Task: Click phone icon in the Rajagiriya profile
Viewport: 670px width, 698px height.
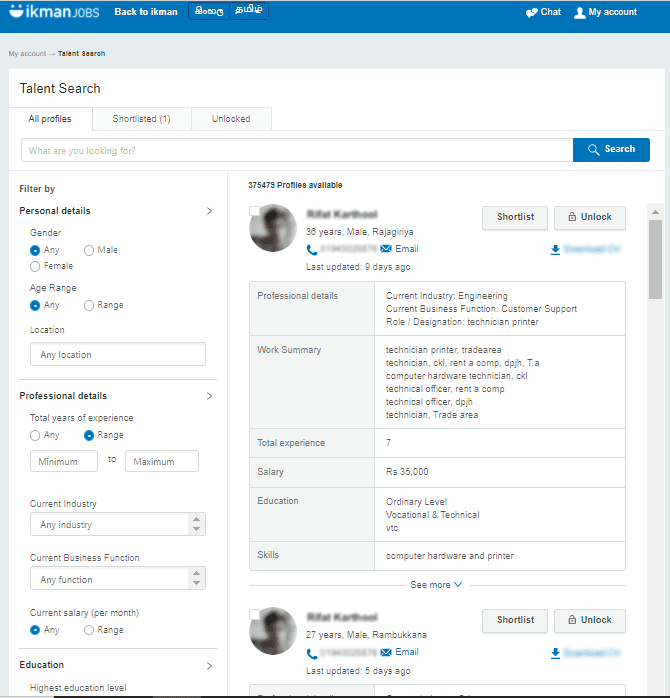Action: pyautogui.click(x=312, y=250)
